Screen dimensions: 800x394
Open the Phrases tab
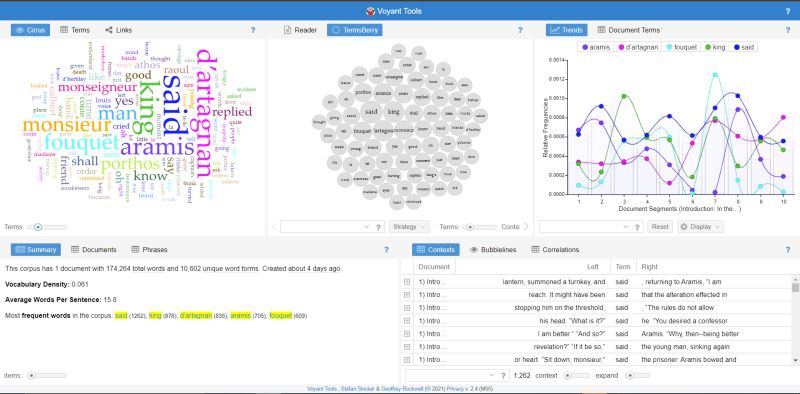149,250
